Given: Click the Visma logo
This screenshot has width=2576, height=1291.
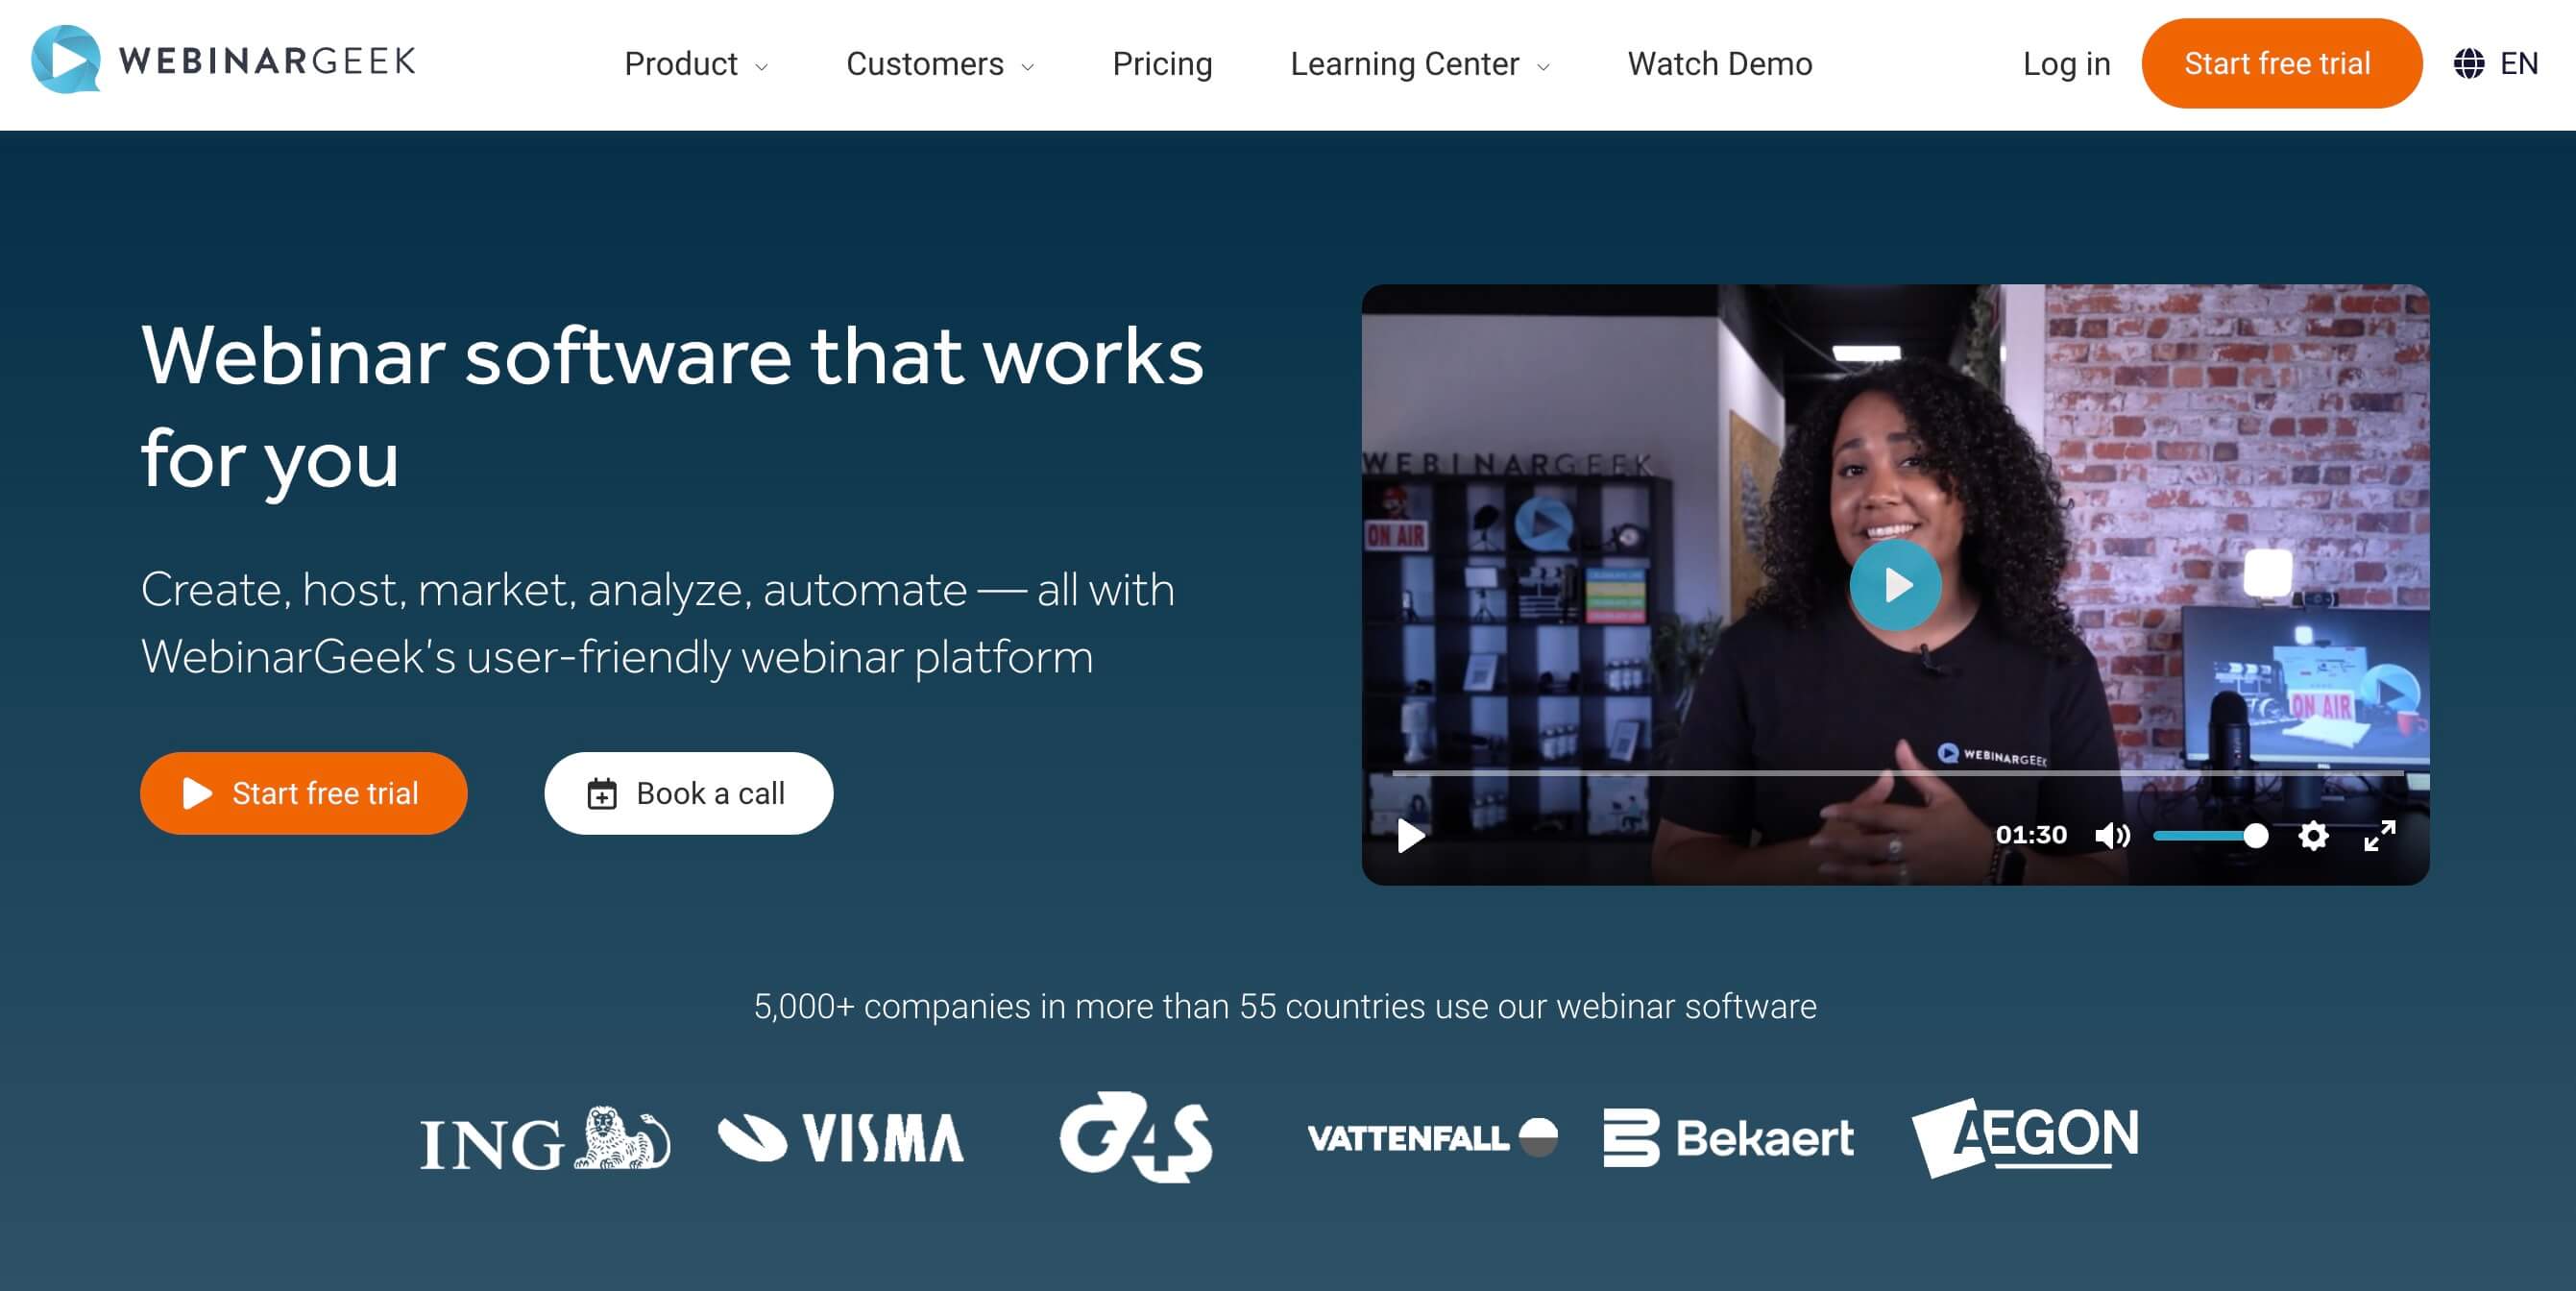Looking at the screenshot, I should (x=841, y=1138).
